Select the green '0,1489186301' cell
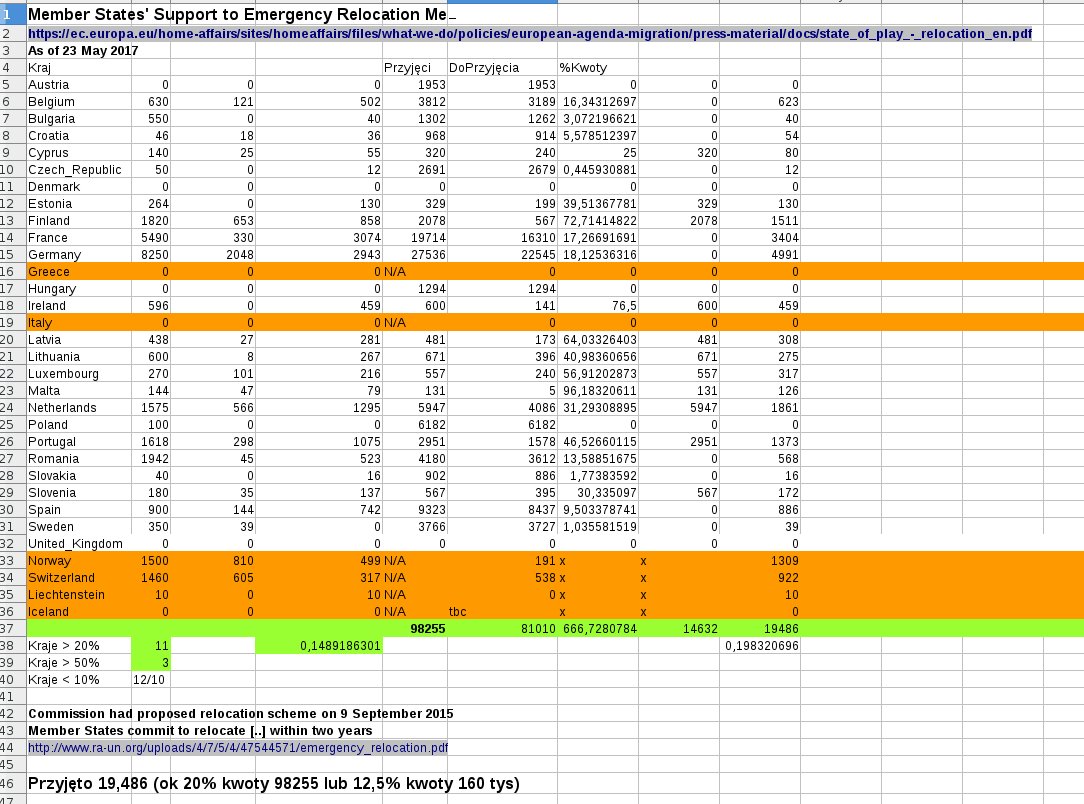 tap(319, 646)
